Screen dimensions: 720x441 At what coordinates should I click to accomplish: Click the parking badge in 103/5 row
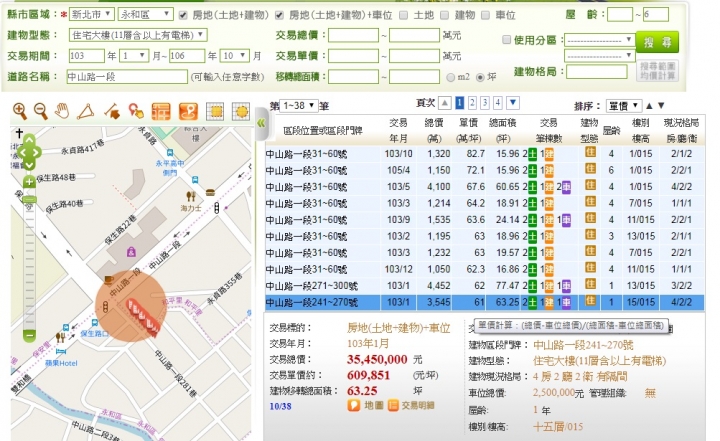coord(566,187)
